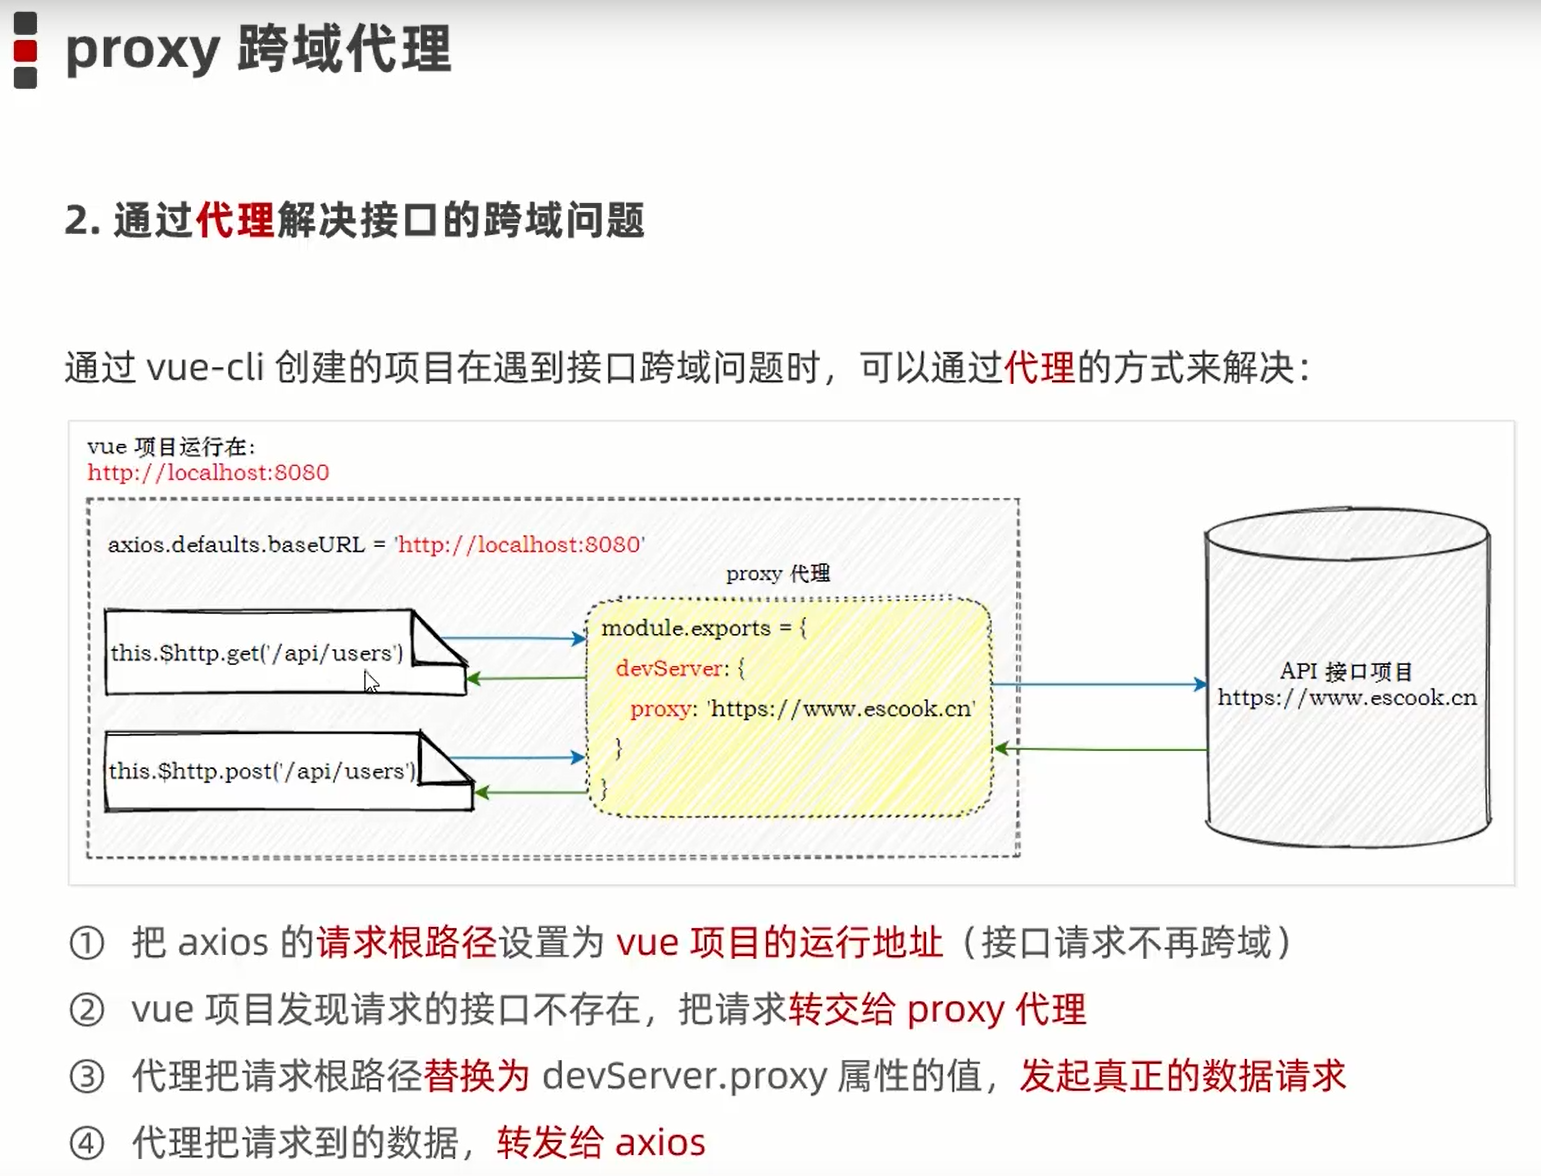Click step ④ text '转发给 axios'
The height and width of the screenshot is (1176, 1541).
click(601, 1142)
